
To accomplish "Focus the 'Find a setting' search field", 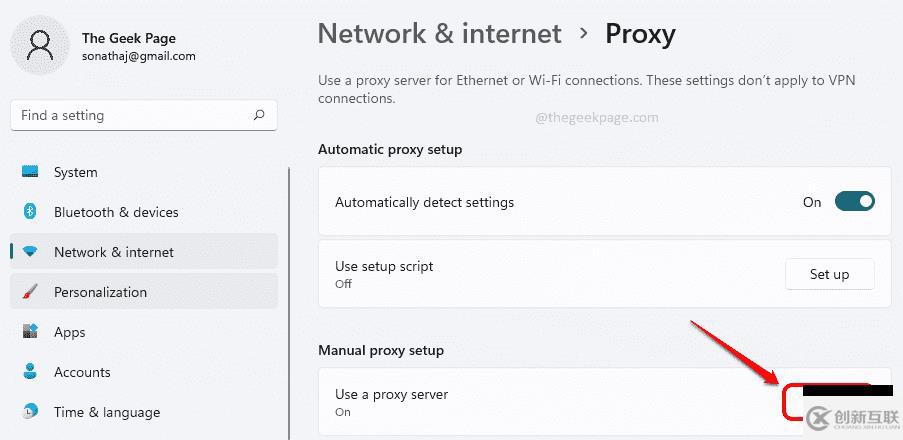I will 130,115.
